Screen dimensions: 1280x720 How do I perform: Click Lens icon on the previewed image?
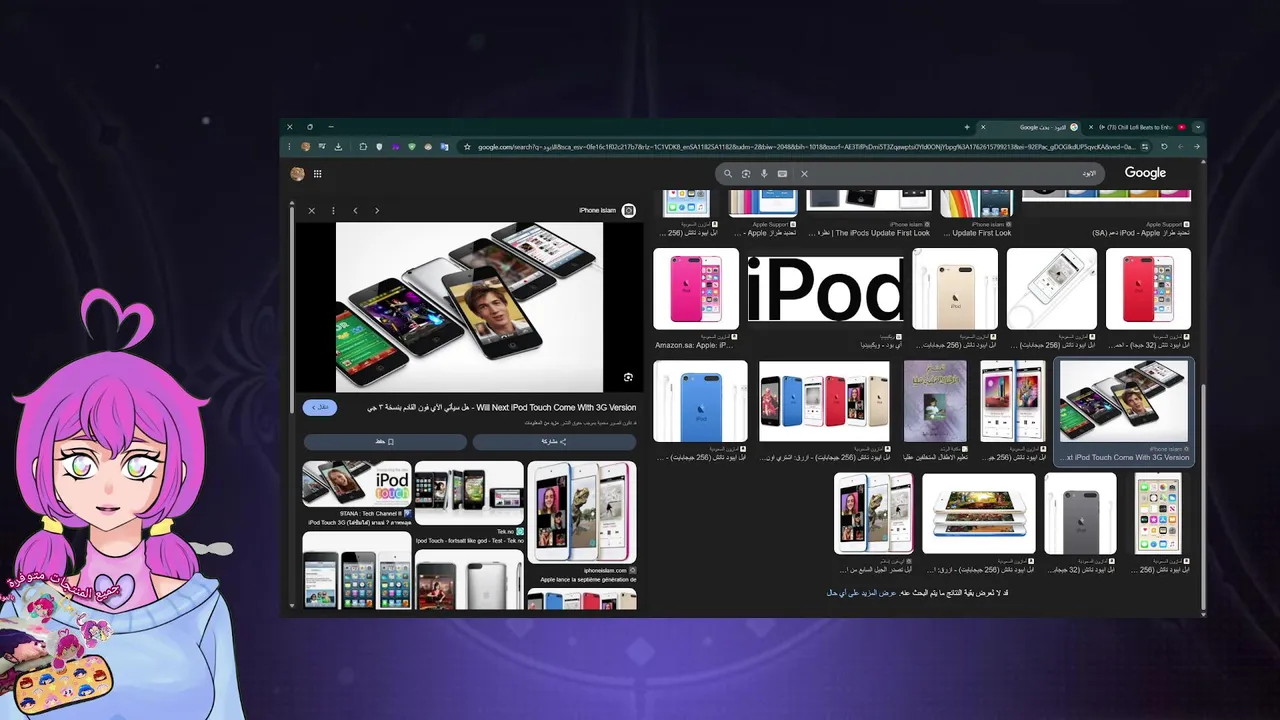click(628, 377)
